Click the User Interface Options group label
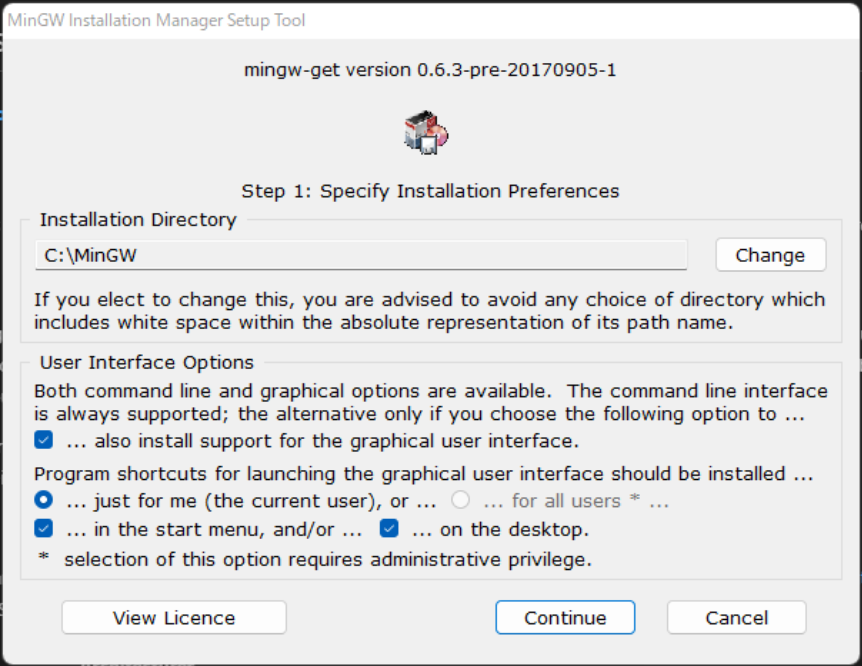The image size is (862, 666). point(147,362)
